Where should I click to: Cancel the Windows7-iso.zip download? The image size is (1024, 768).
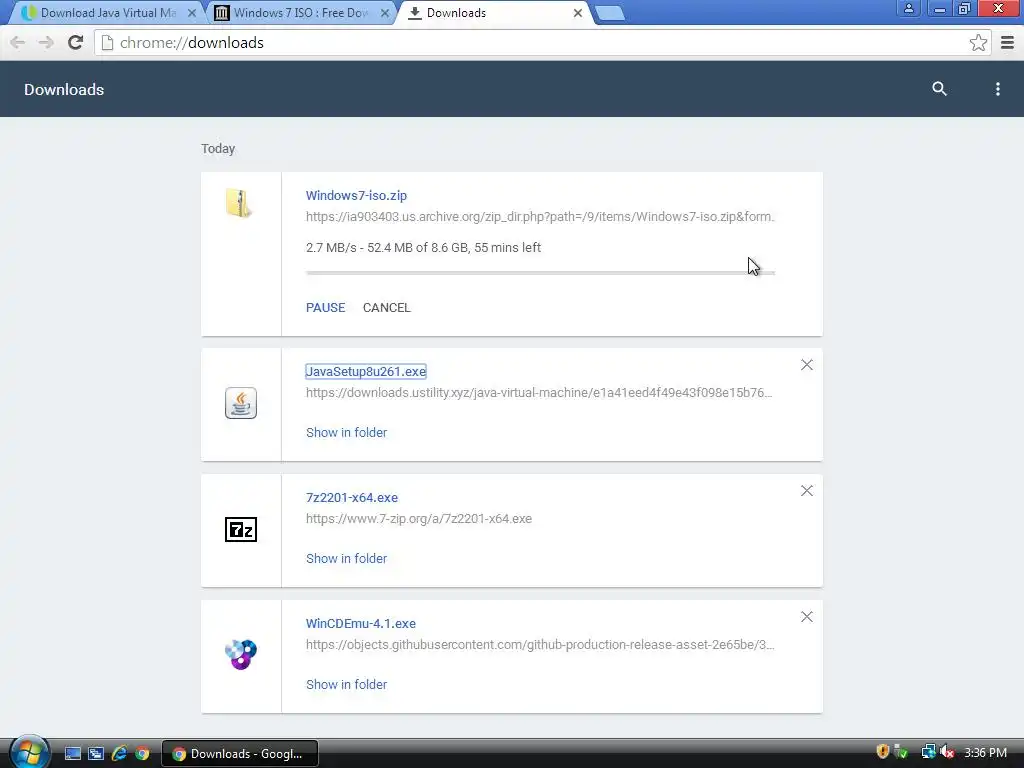click(x=387, y=308)
